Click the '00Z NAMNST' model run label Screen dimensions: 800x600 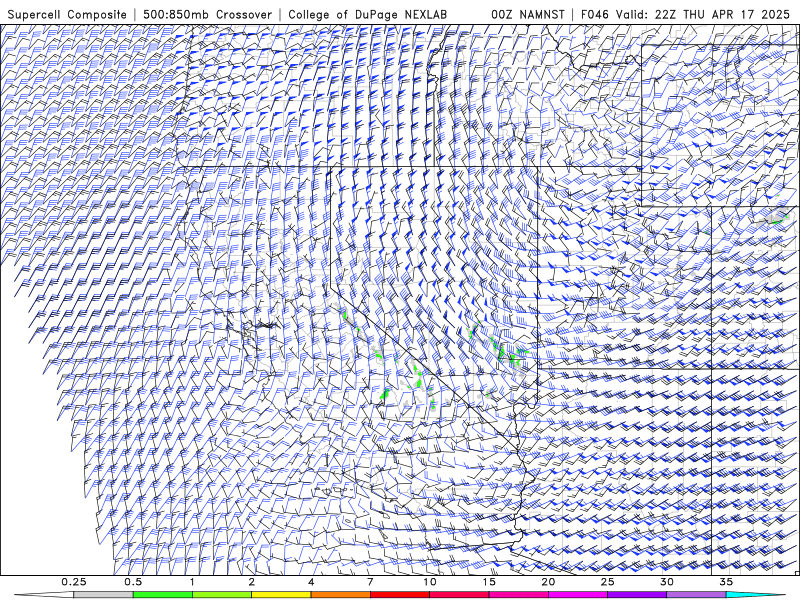(x=528, y=14)
